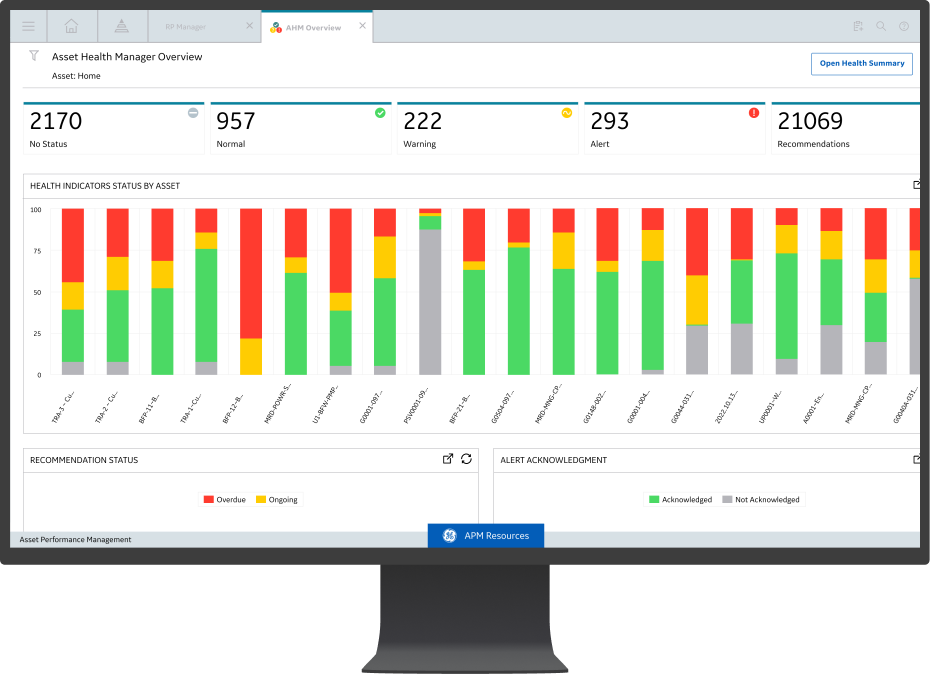Toggle the Overdue legend item
Viewport: 930px width, 680px height.
click(224, 499)
